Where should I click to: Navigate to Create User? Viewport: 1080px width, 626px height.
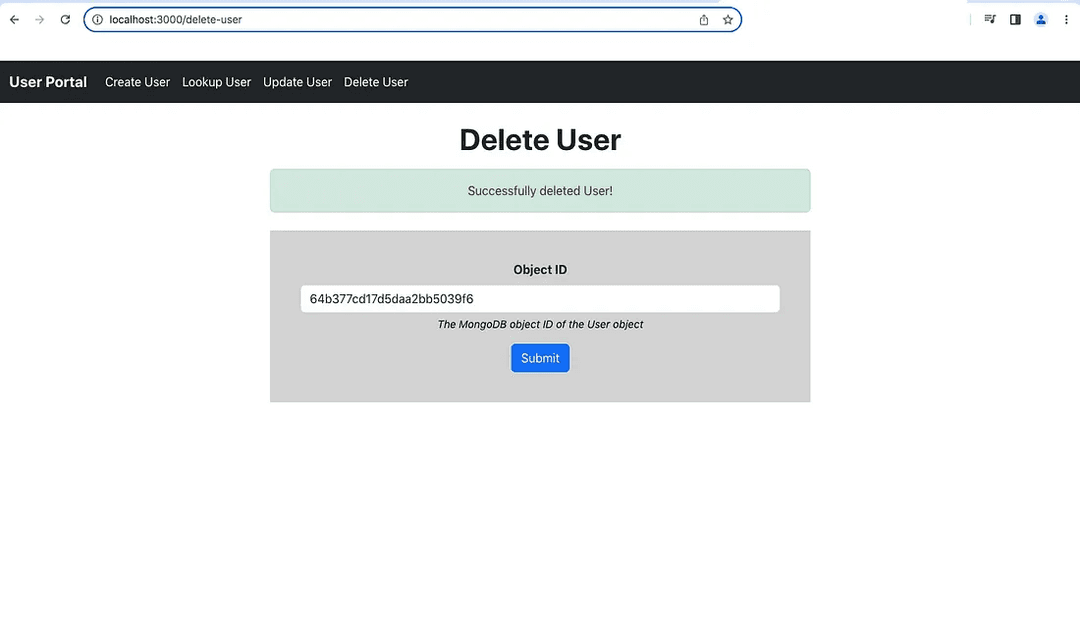(137, 82)
